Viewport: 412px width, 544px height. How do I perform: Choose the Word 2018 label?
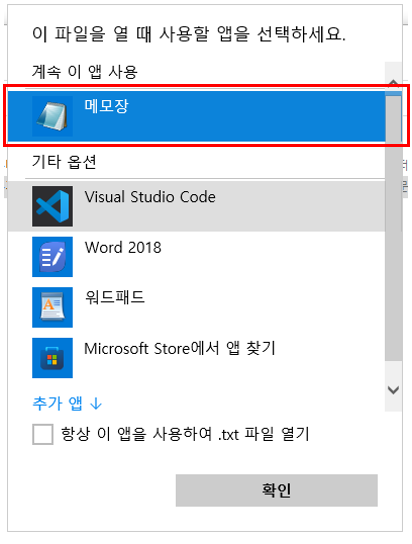(x=123, y=248)
